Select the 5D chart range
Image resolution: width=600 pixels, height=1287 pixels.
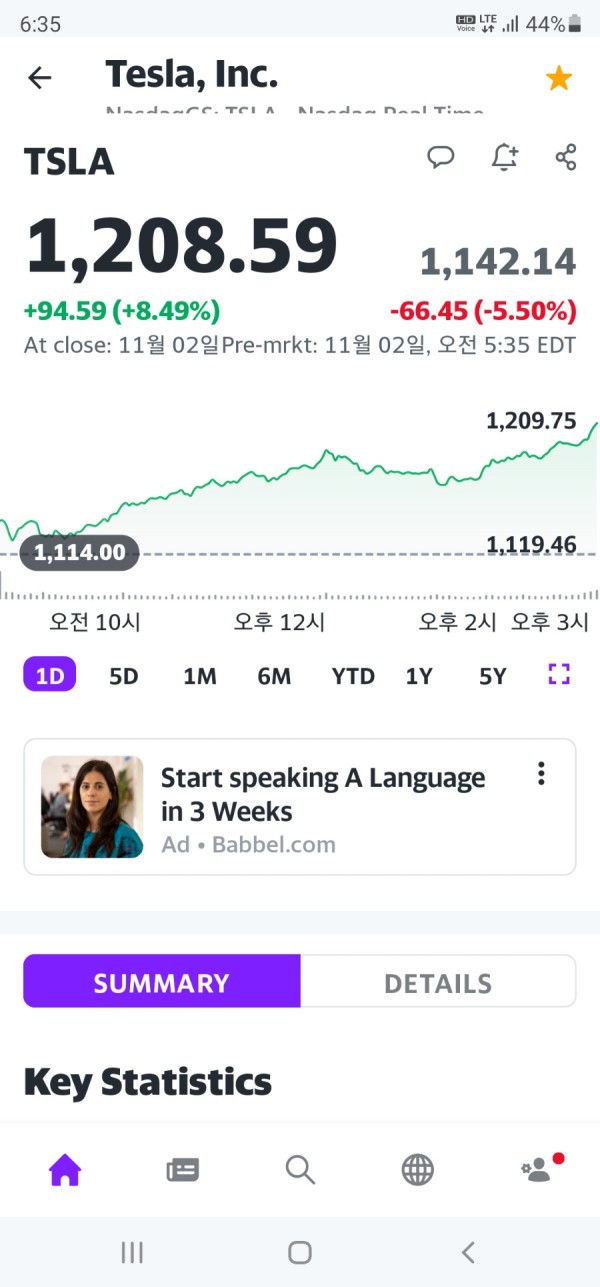123,676
